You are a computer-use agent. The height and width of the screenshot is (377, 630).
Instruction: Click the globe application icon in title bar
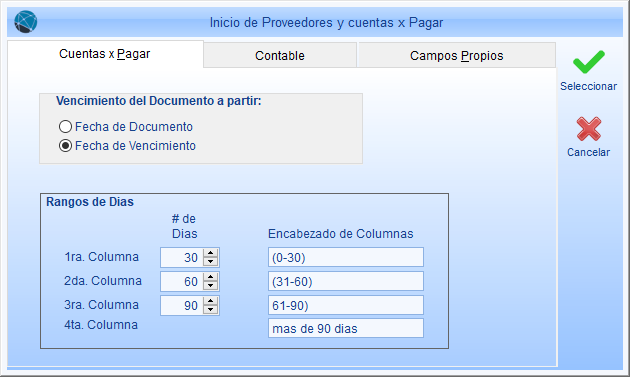point(26,22)
